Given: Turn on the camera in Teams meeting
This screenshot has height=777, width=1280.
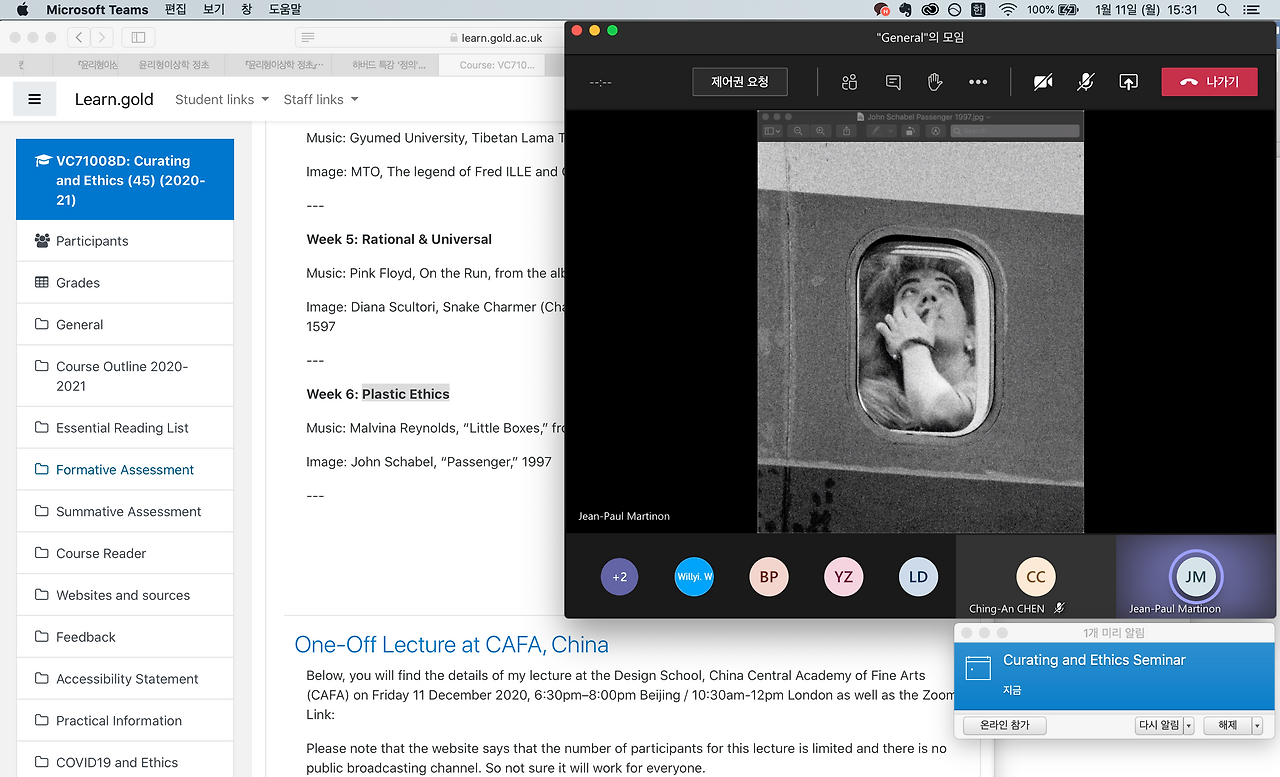Looking at the screenshot, I should point(1043,82).
